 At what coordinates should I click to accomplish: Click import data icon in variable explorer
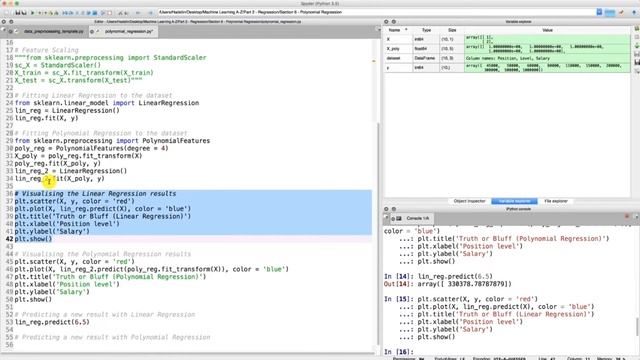637,46
